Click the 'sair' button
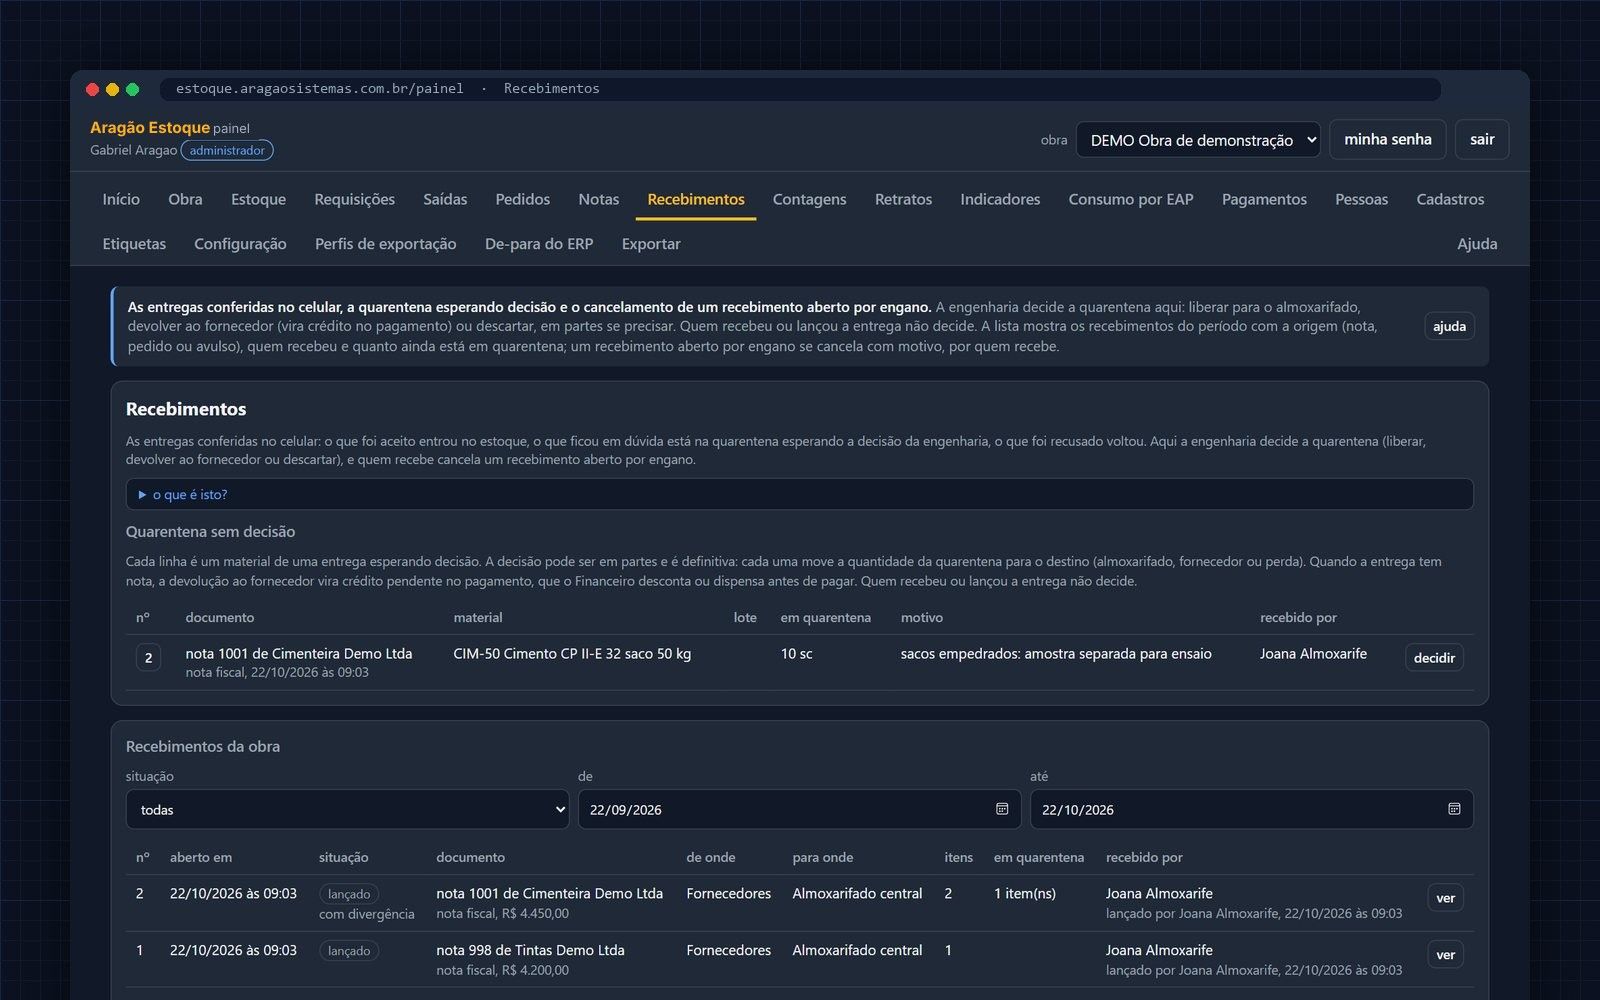The width and height of the screenshot is (1600, 1000). click(1482, 139)
